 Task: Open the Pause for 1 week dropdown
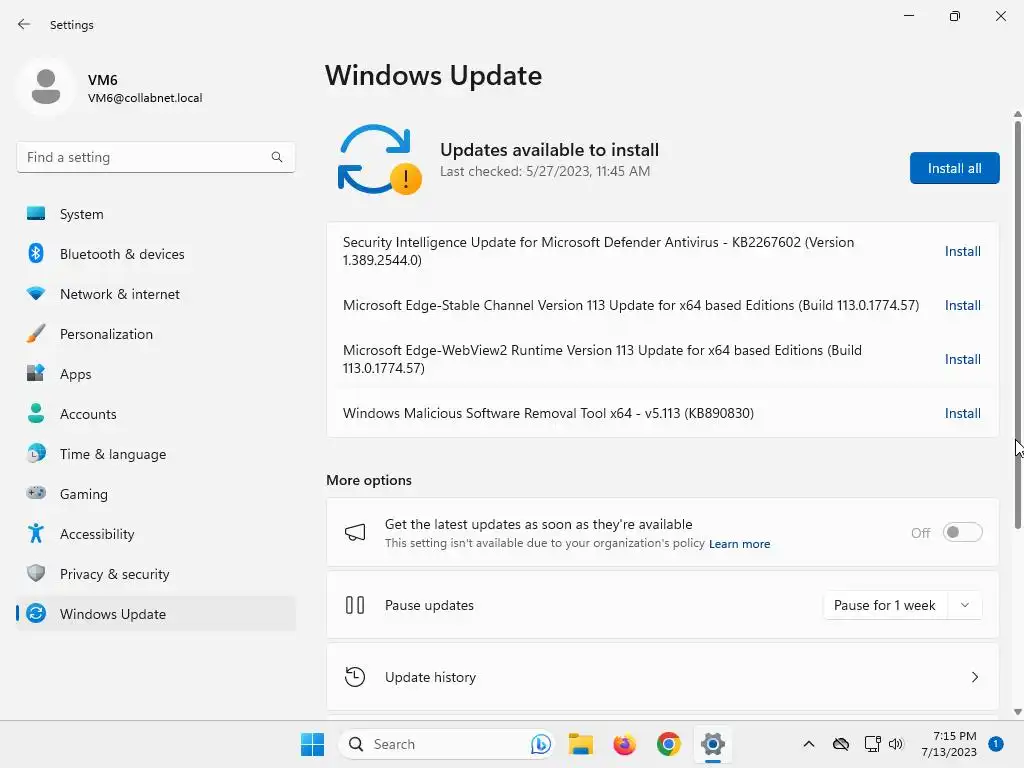click(x=902, y=605)
